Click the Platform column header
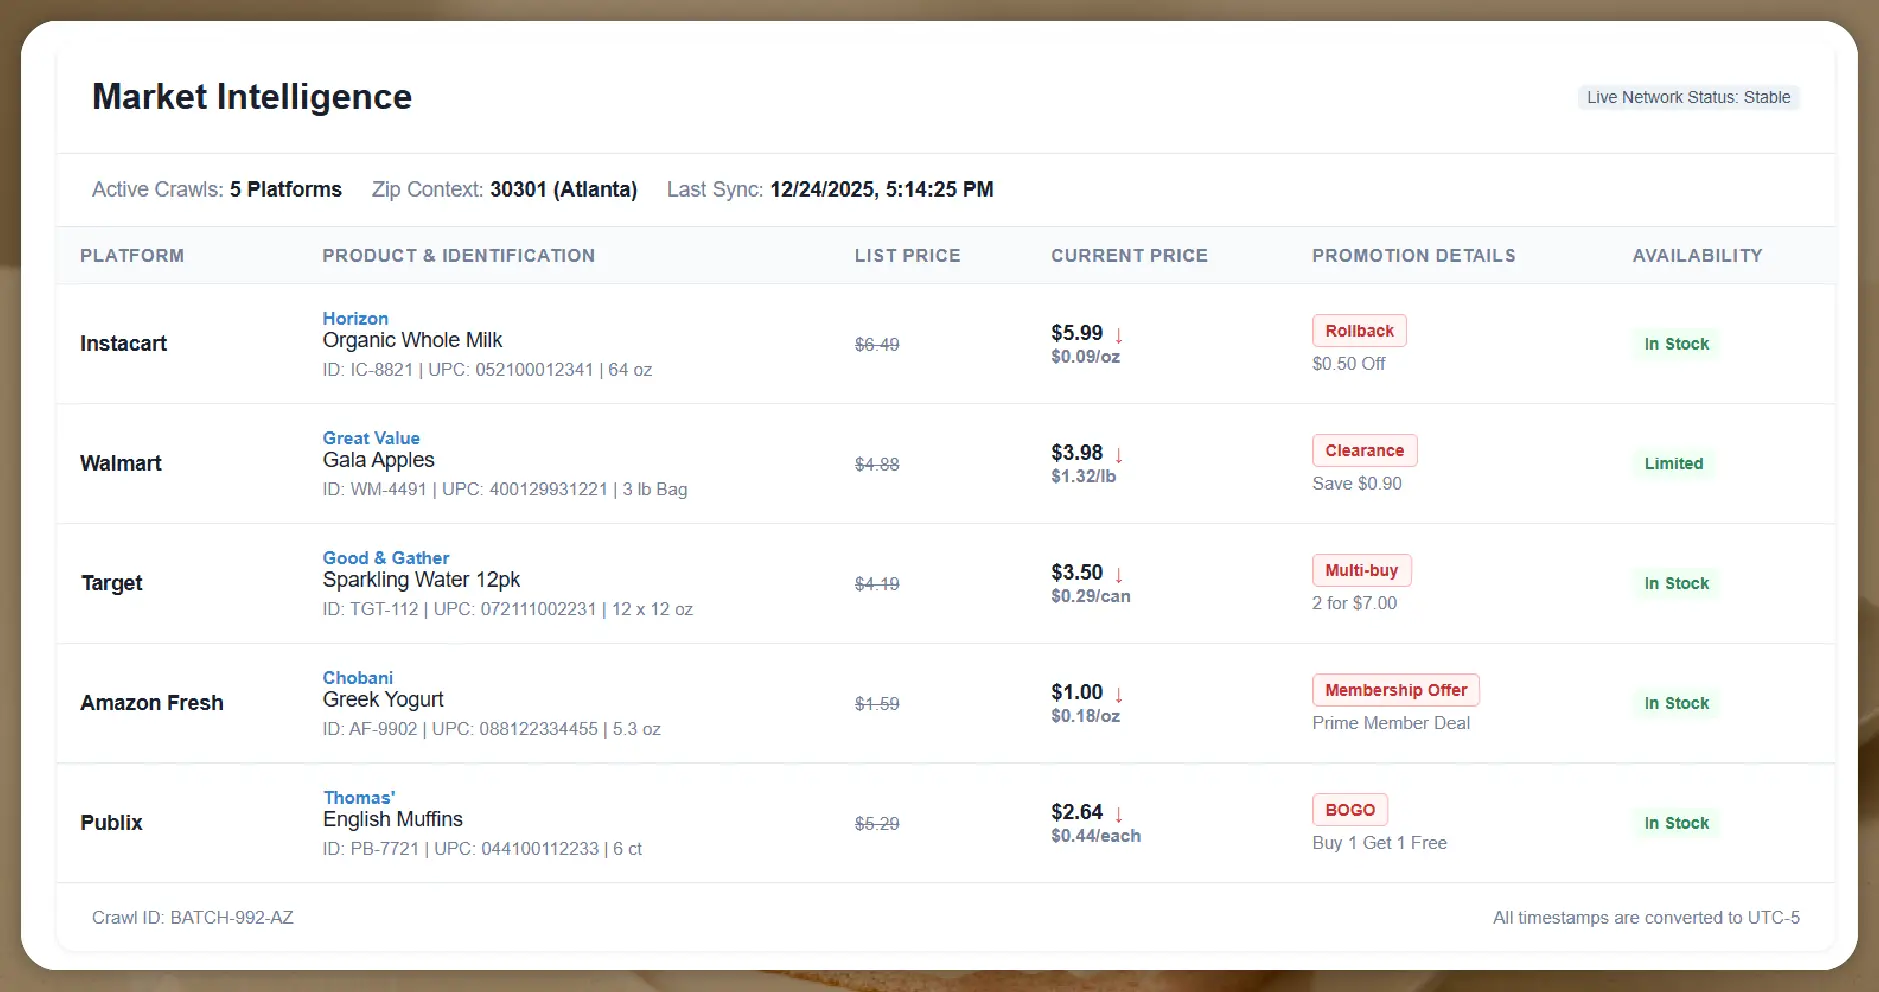Screen dimensions: 1879x992 (x=132, y=256)
